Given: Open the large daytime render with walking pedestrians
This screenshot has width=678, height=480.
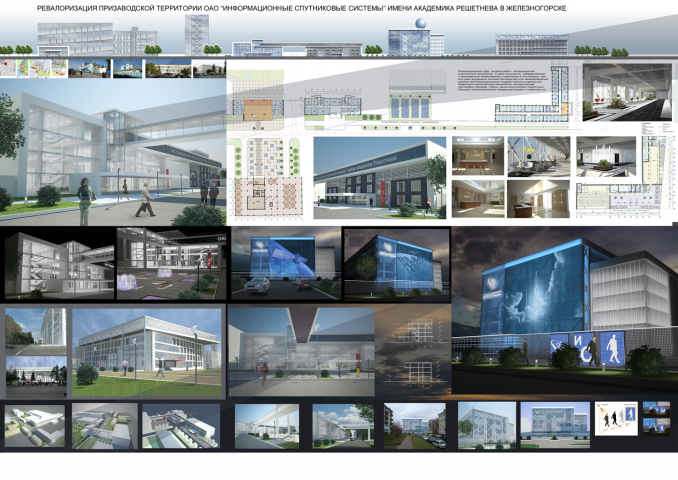Looking at the screenshot, I should click(x=113, y=152).
